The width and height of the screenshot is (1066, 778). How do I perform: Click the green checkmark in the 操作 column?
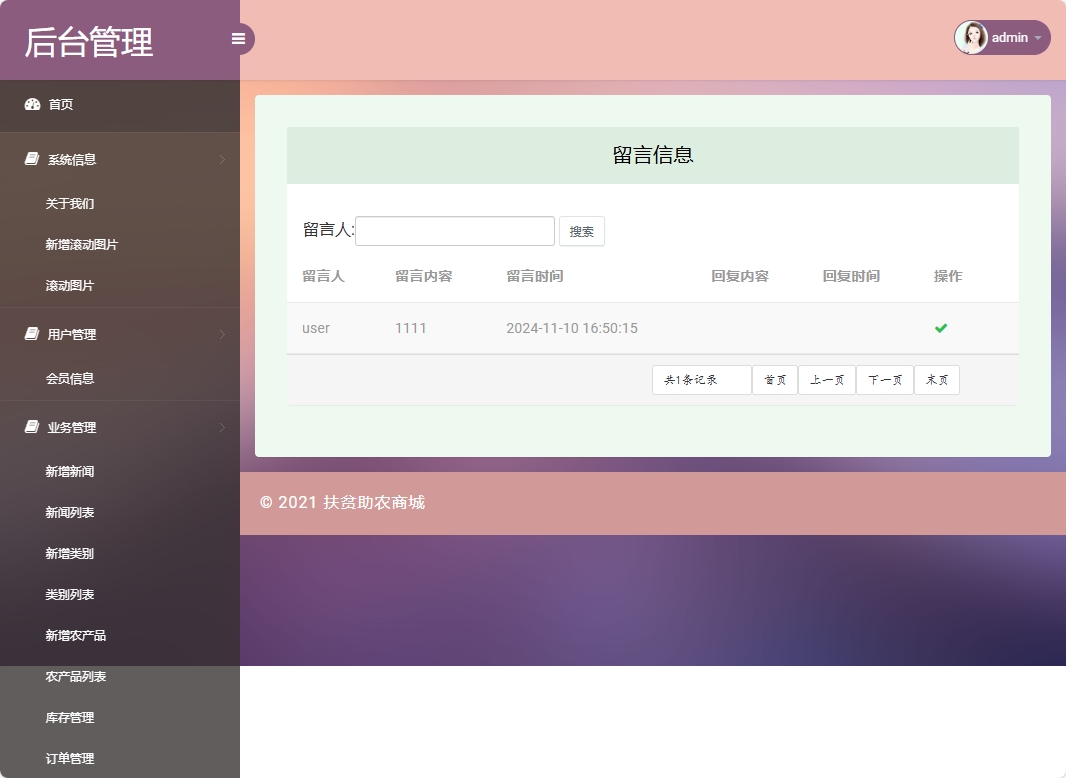point(940,327)
